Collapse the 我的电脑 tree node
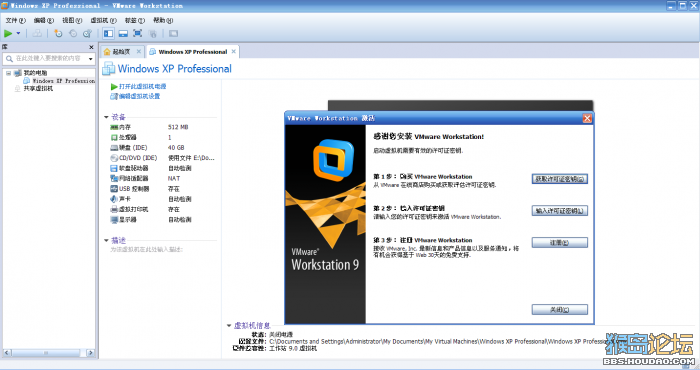700x370 pixels. [8, 73]
